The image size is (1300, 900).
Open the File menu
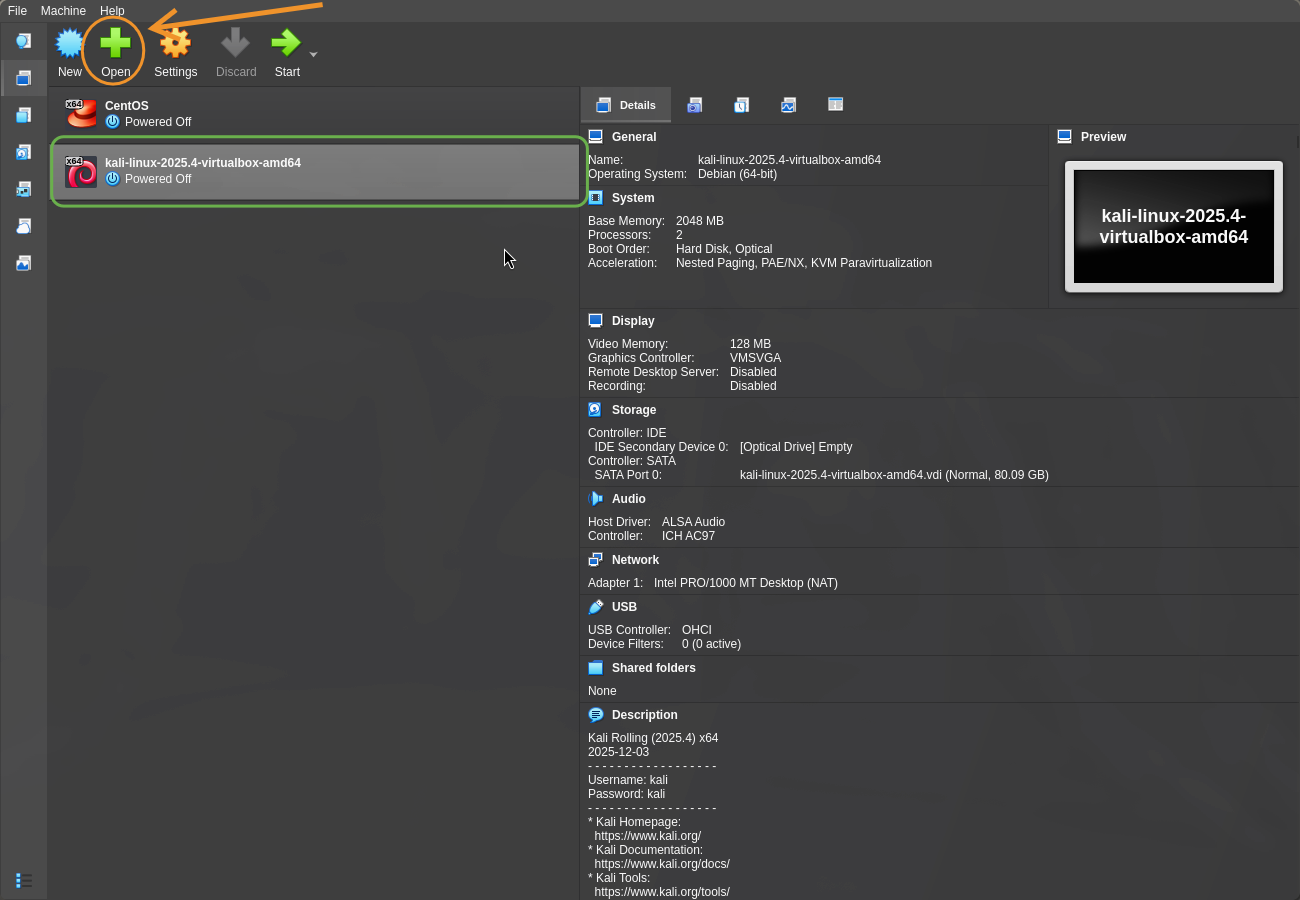(x=17, y=11)
